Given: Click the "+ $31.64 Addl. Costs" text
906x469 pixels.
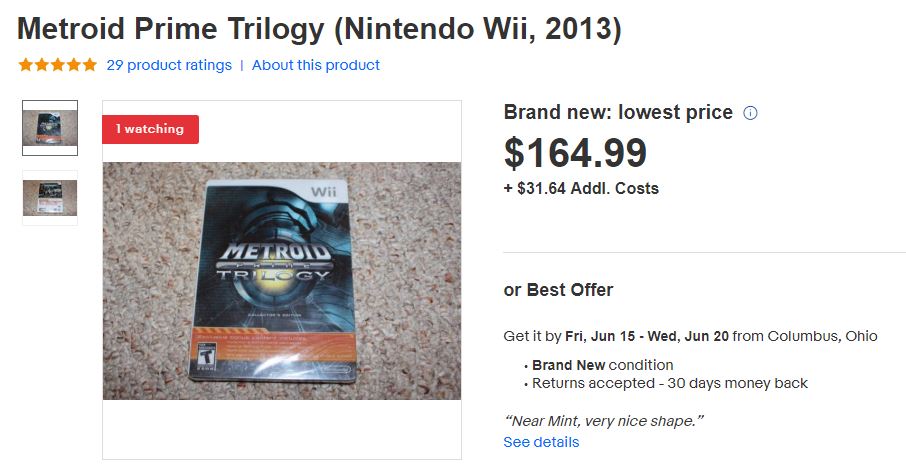Looking at the screenshot, I should pyautogui.click(x=581, y=188).
